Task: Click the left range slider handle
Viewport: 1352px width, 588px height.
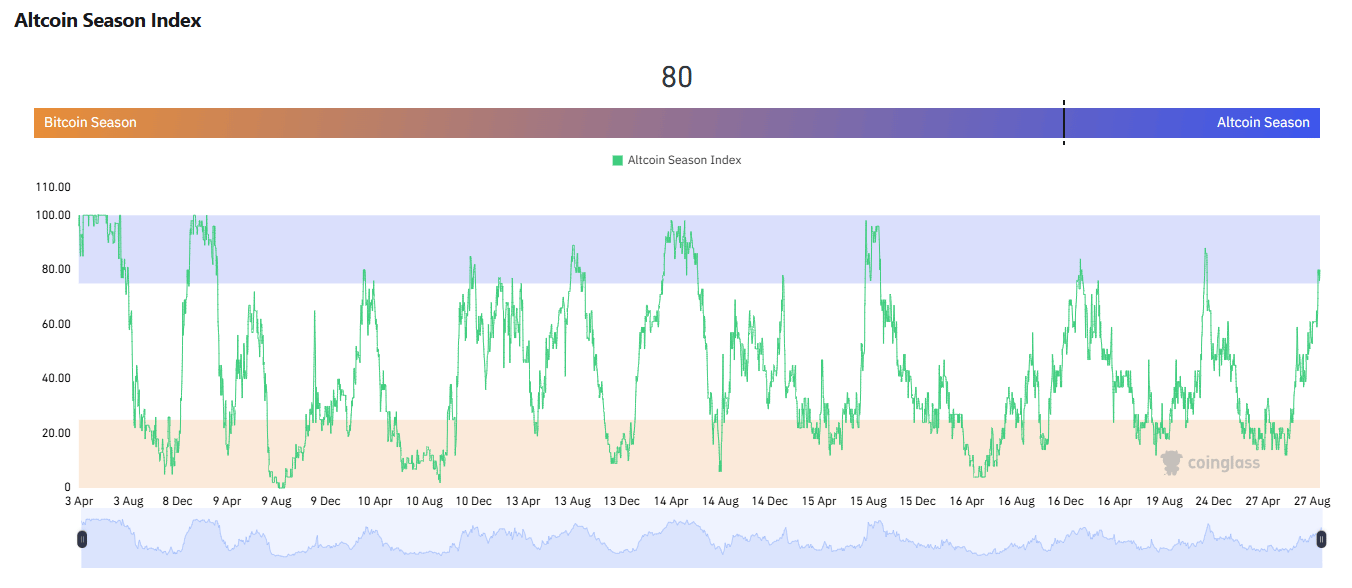Action: (83, 539)
